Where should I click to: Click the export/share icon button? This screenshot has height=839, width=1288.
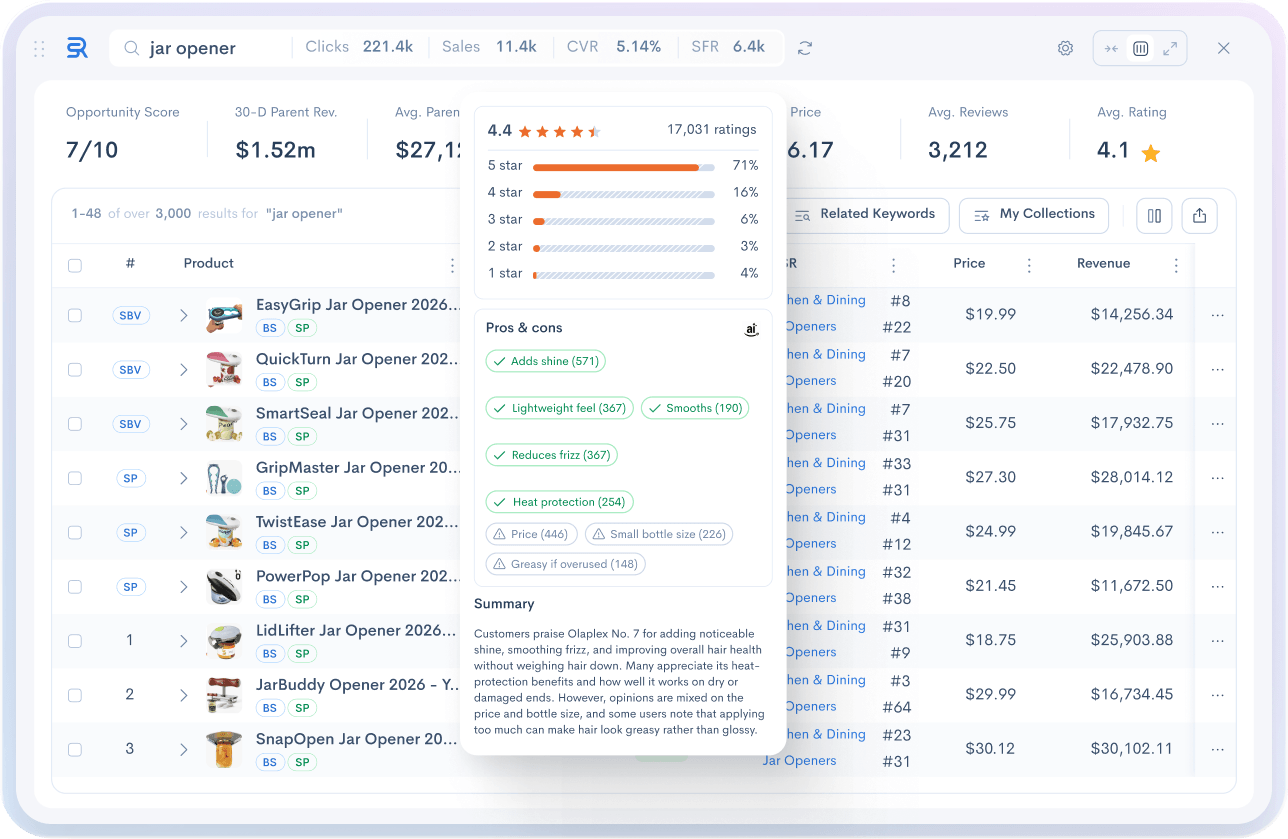1199,215
